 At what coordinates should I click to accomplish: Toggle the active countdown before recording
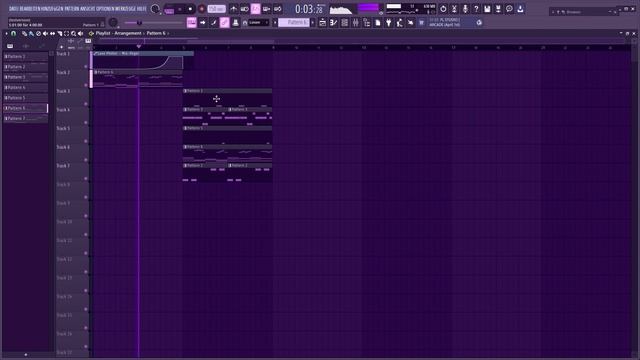click(256, 9)
